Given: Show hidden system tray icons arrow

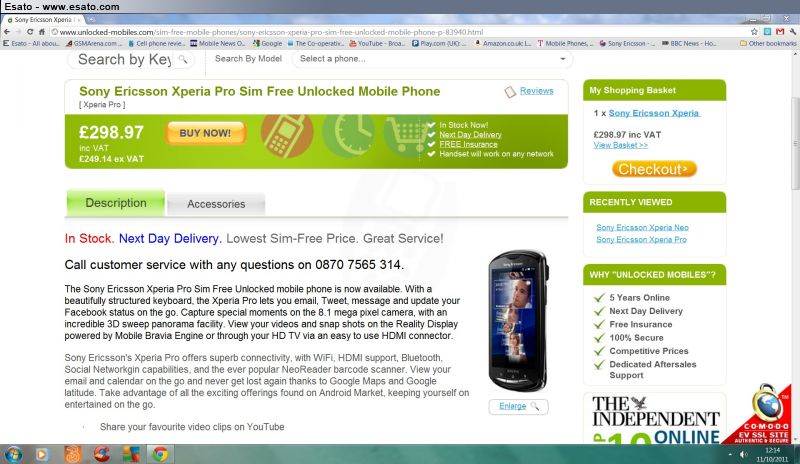Looking at the screenshot, I should tap(730, 454).
